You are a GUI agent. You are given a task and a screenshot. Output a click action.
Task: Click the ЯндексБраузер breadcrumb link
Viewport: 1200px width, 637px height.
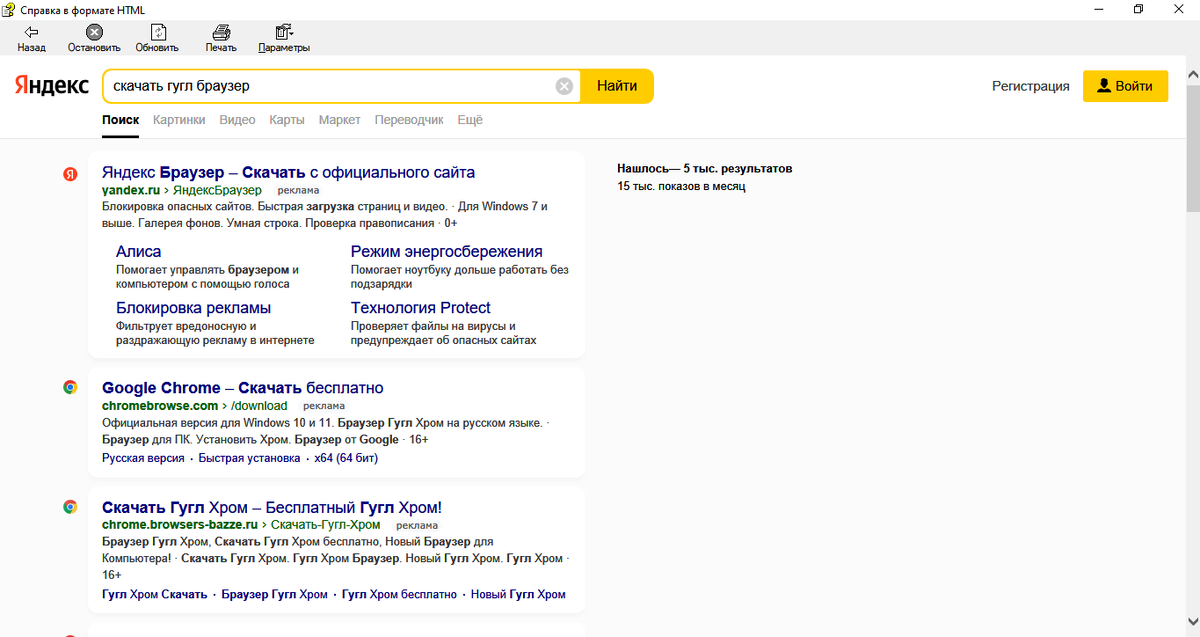217,190
